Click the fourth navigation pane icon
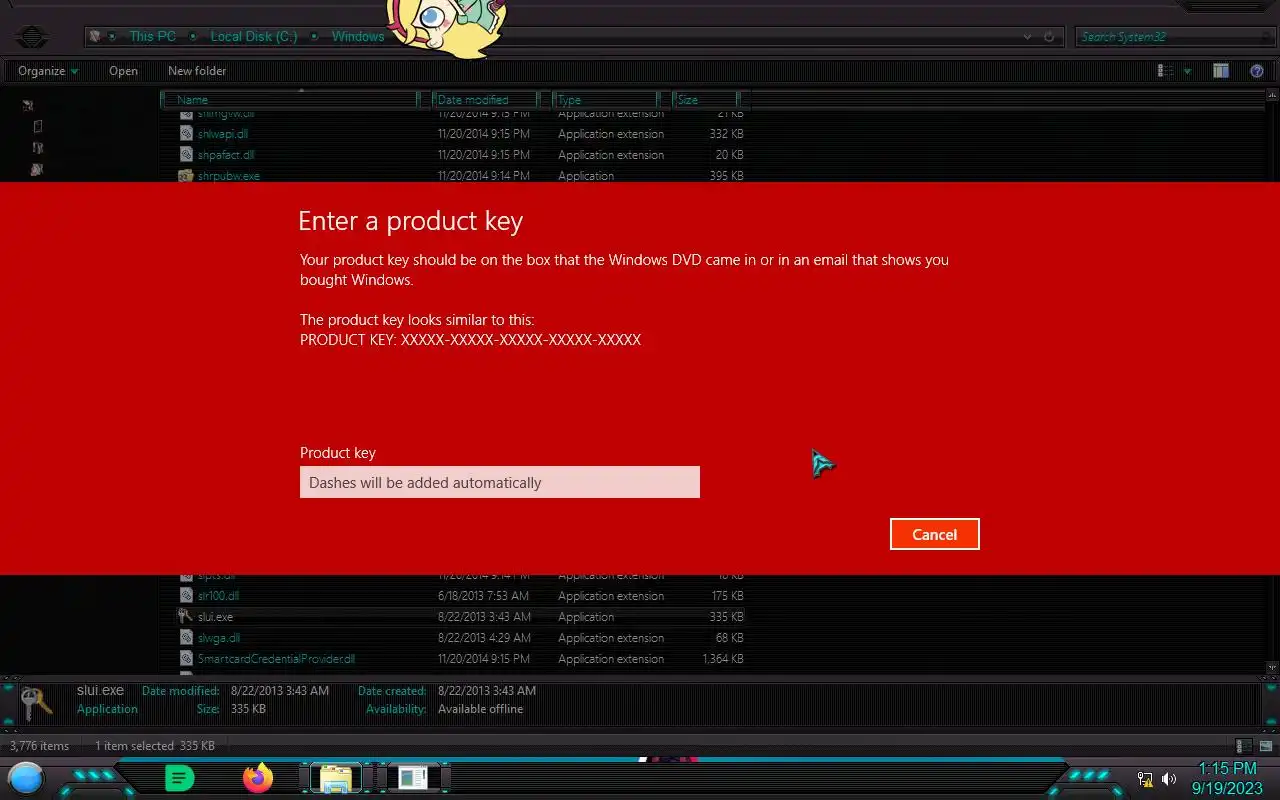The width and height of the screenshot is (1280, 800). [x=37, y=169]
